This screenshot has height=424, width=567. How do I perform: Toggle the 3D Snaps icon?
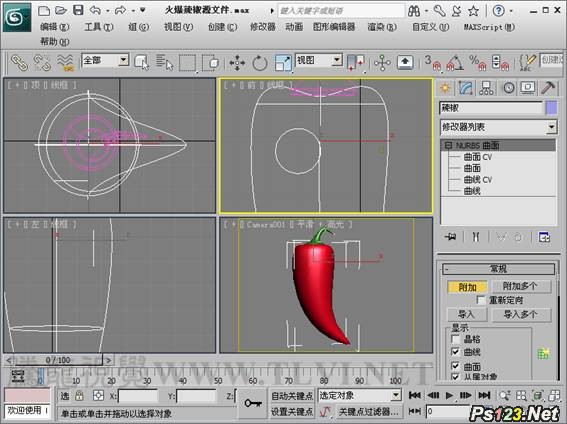(432, 63)
